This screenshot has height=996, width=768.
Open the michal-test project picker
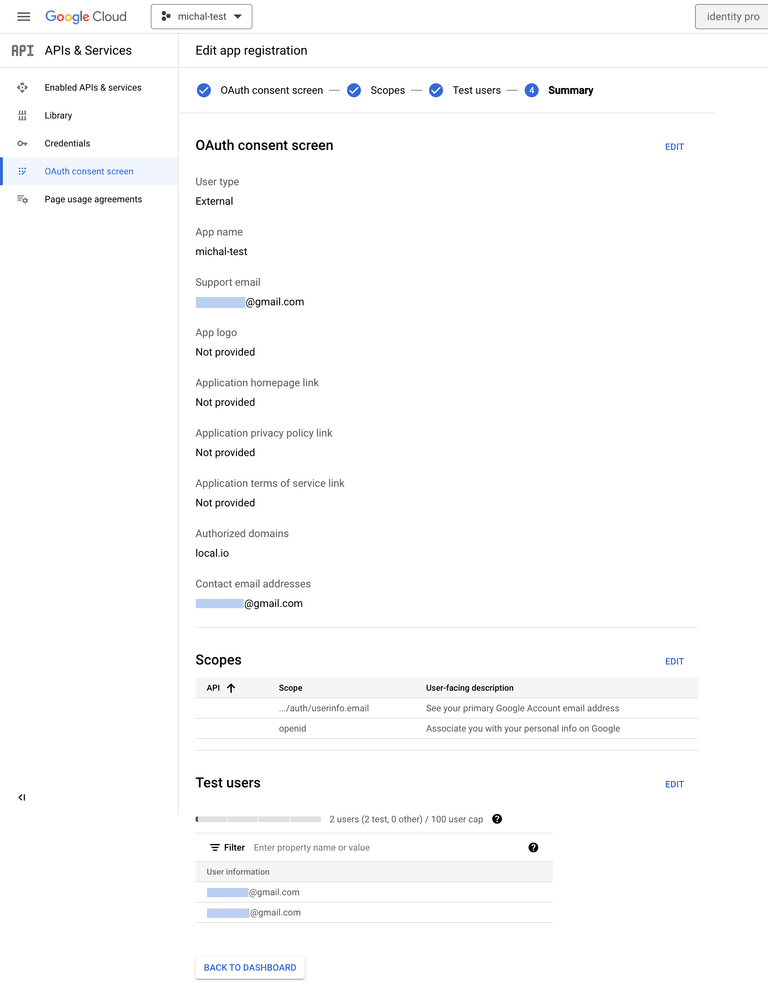201,16
